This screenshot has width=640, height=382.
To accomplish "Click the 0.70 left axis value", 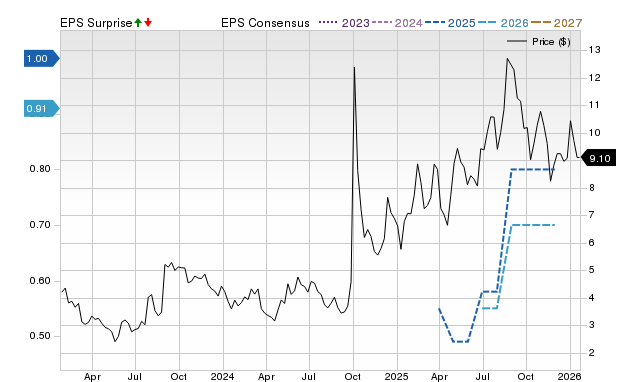I will point(40,225).
